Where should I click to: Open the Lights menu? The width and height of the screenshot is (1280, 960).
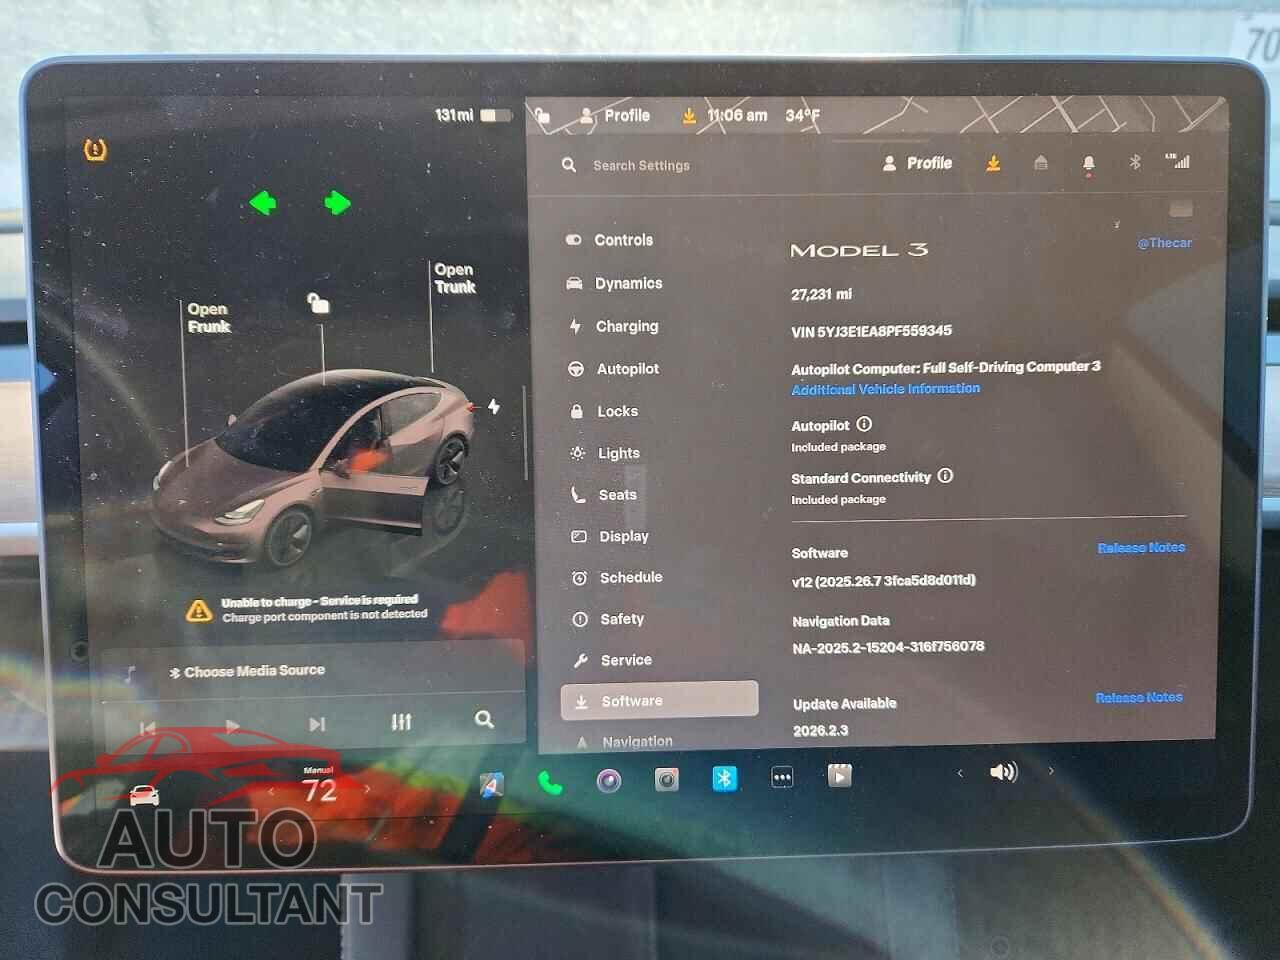point(605,453)
